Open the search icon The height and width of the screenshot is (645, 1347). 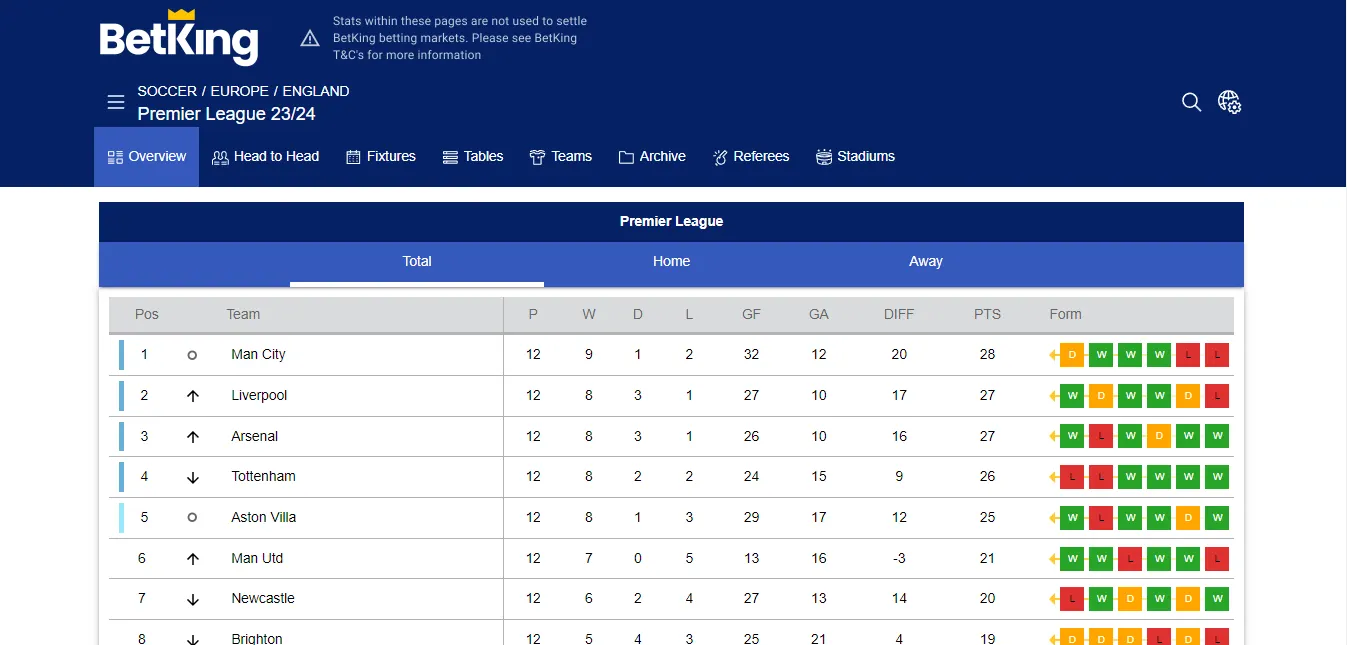point(1191,102)
